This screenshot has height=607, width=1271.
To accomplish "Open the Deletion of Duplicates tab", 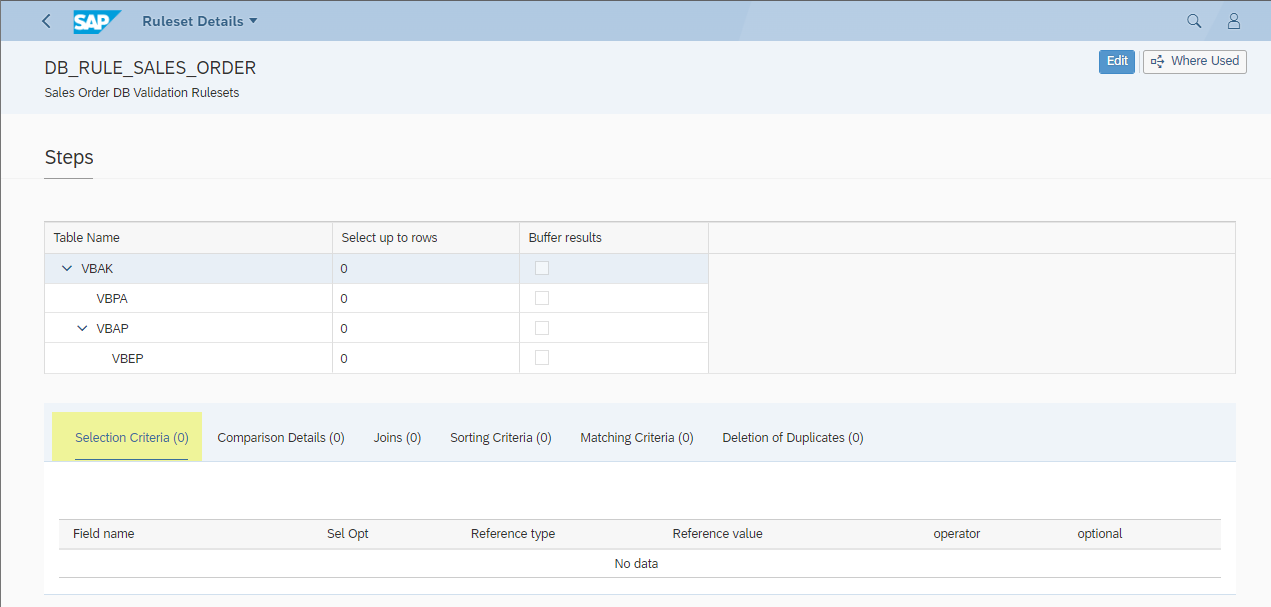I will pyautogui.click(x=792, y=438).
